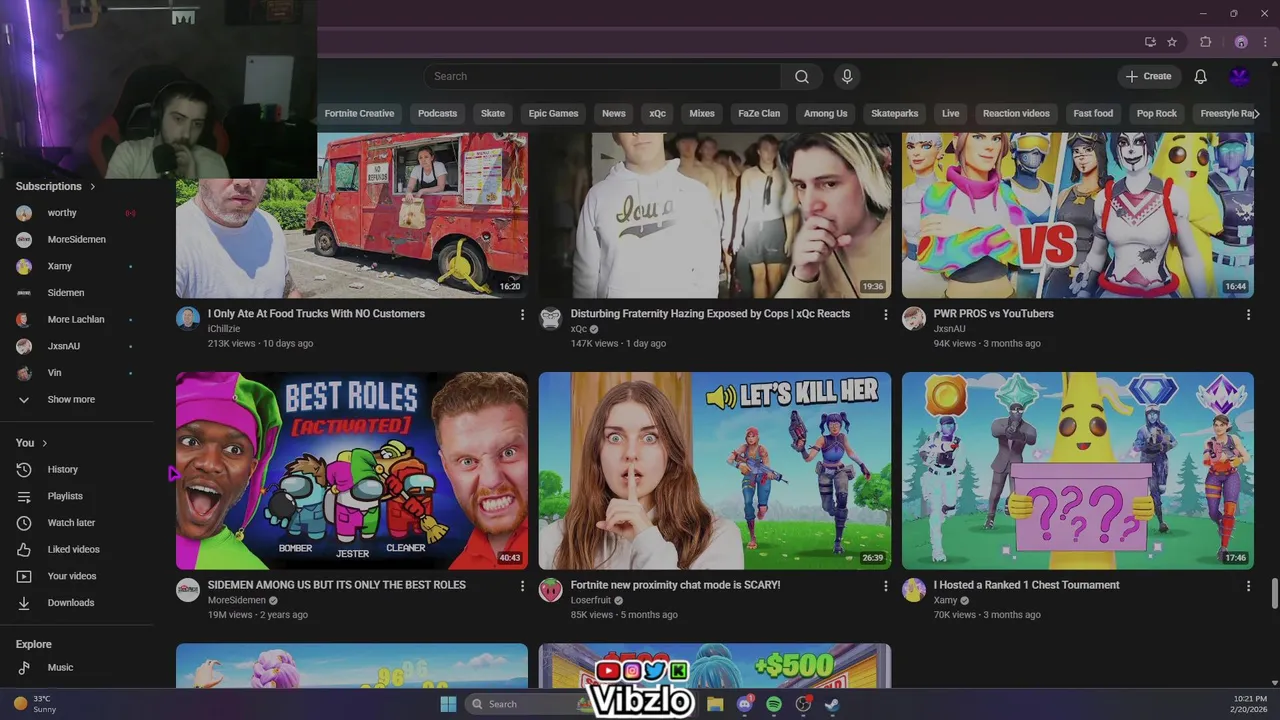The image size is (1280, 720).
Task: Expand the Subscriptions section chevron
Action: 93,186
